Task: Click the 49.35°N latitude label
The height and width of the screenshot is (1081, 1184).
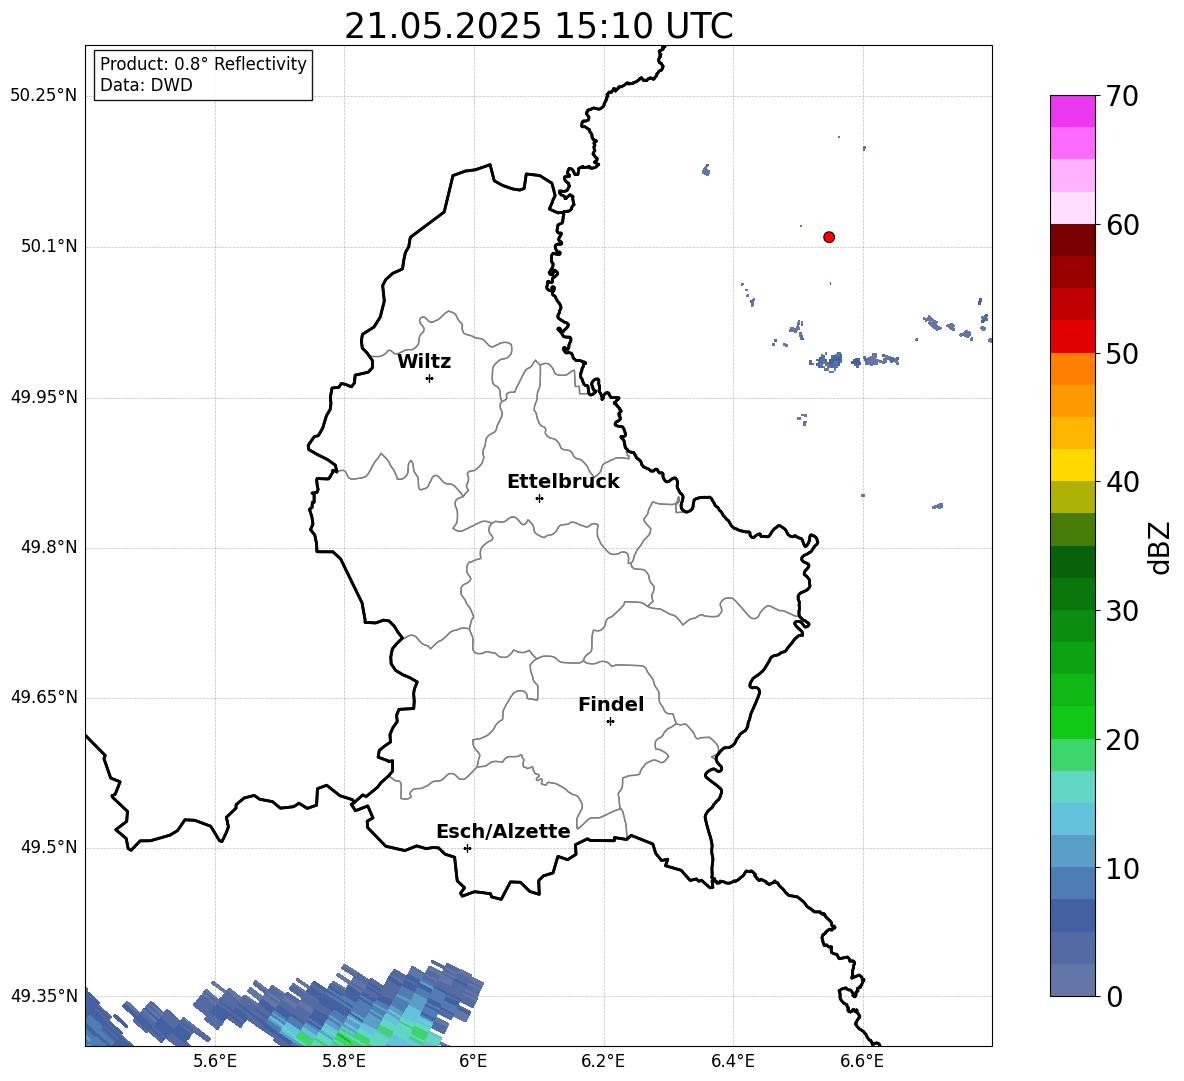Action: click(44, 996)
